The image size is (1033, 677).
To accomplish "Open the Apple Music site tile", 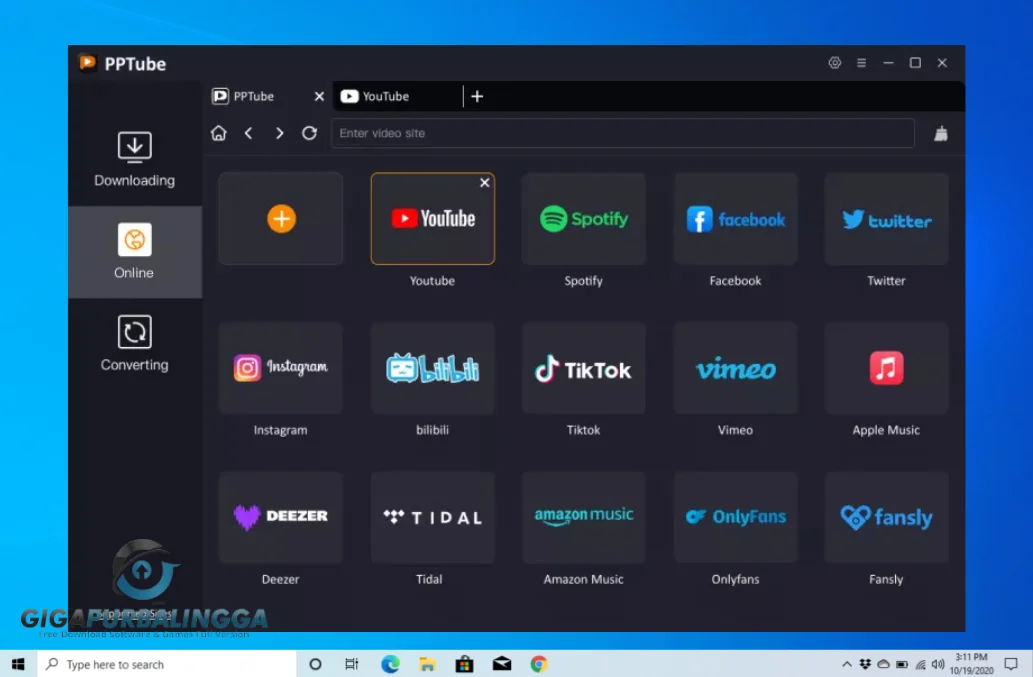I will coord(886,368).
